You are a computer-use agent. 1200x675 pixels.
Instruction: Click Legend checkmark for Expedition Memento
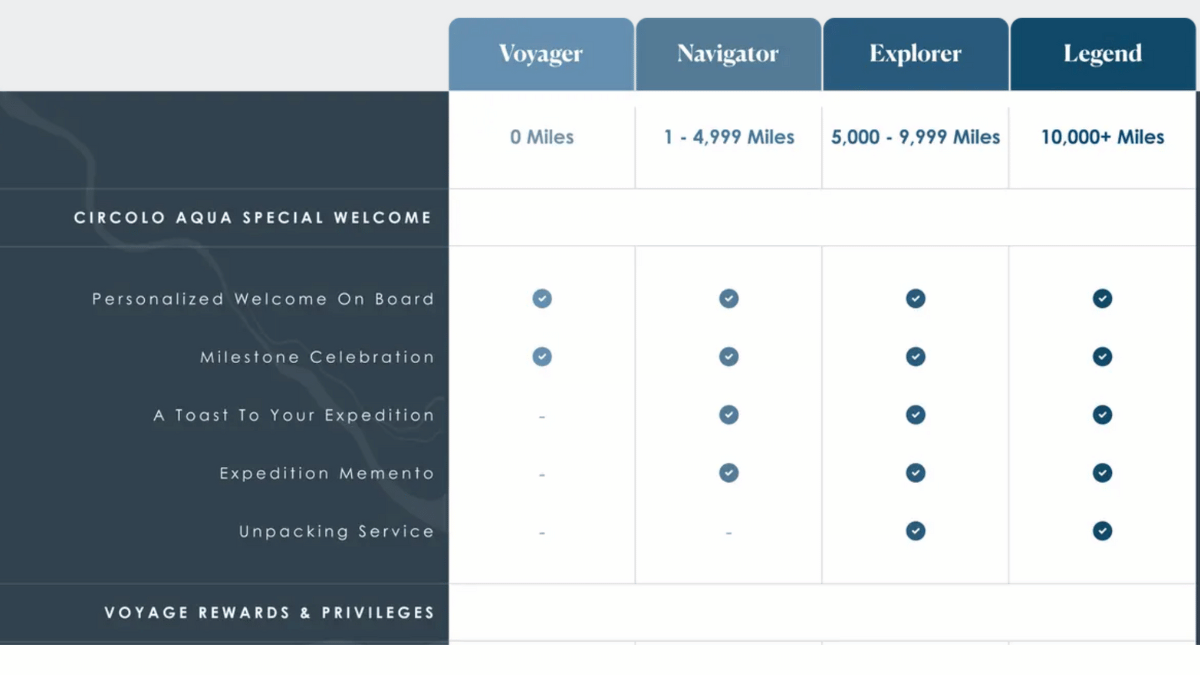(x=1102, y=472)
